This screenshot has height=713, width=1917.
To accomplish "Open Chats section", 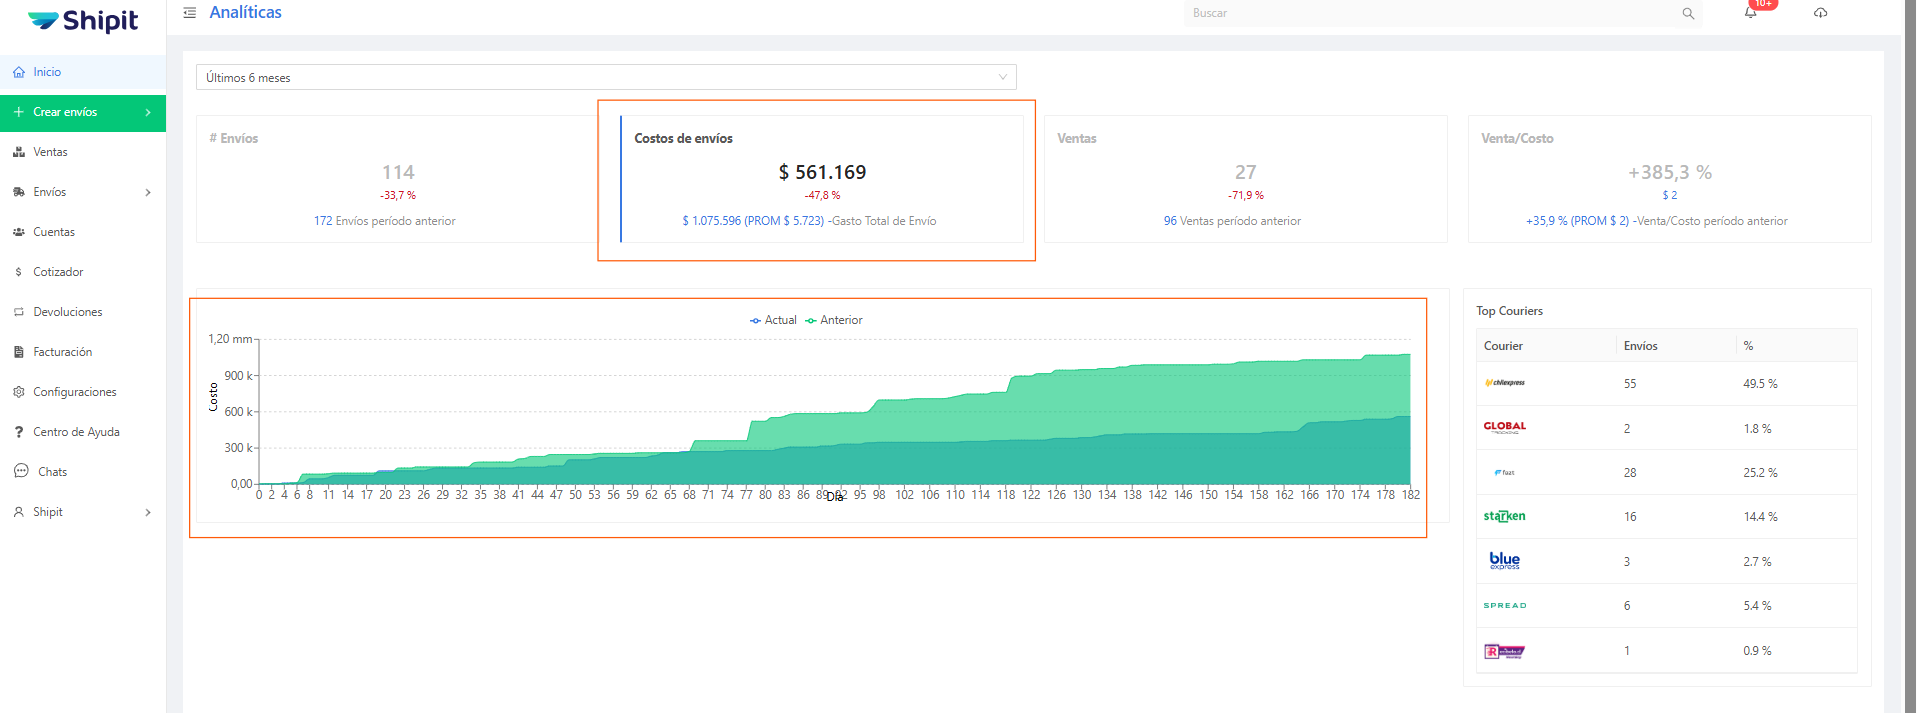I will point(83,472).
